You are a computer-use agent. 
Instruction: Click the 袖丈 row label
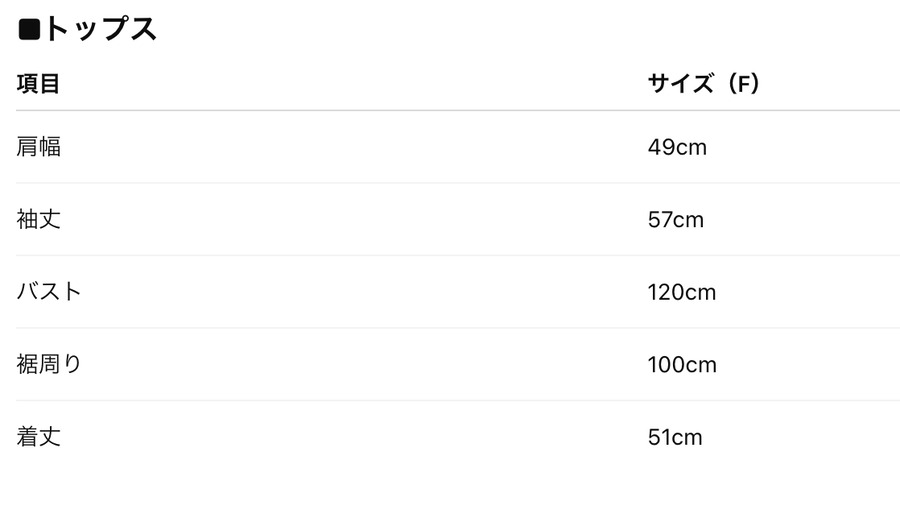(39, 219)
